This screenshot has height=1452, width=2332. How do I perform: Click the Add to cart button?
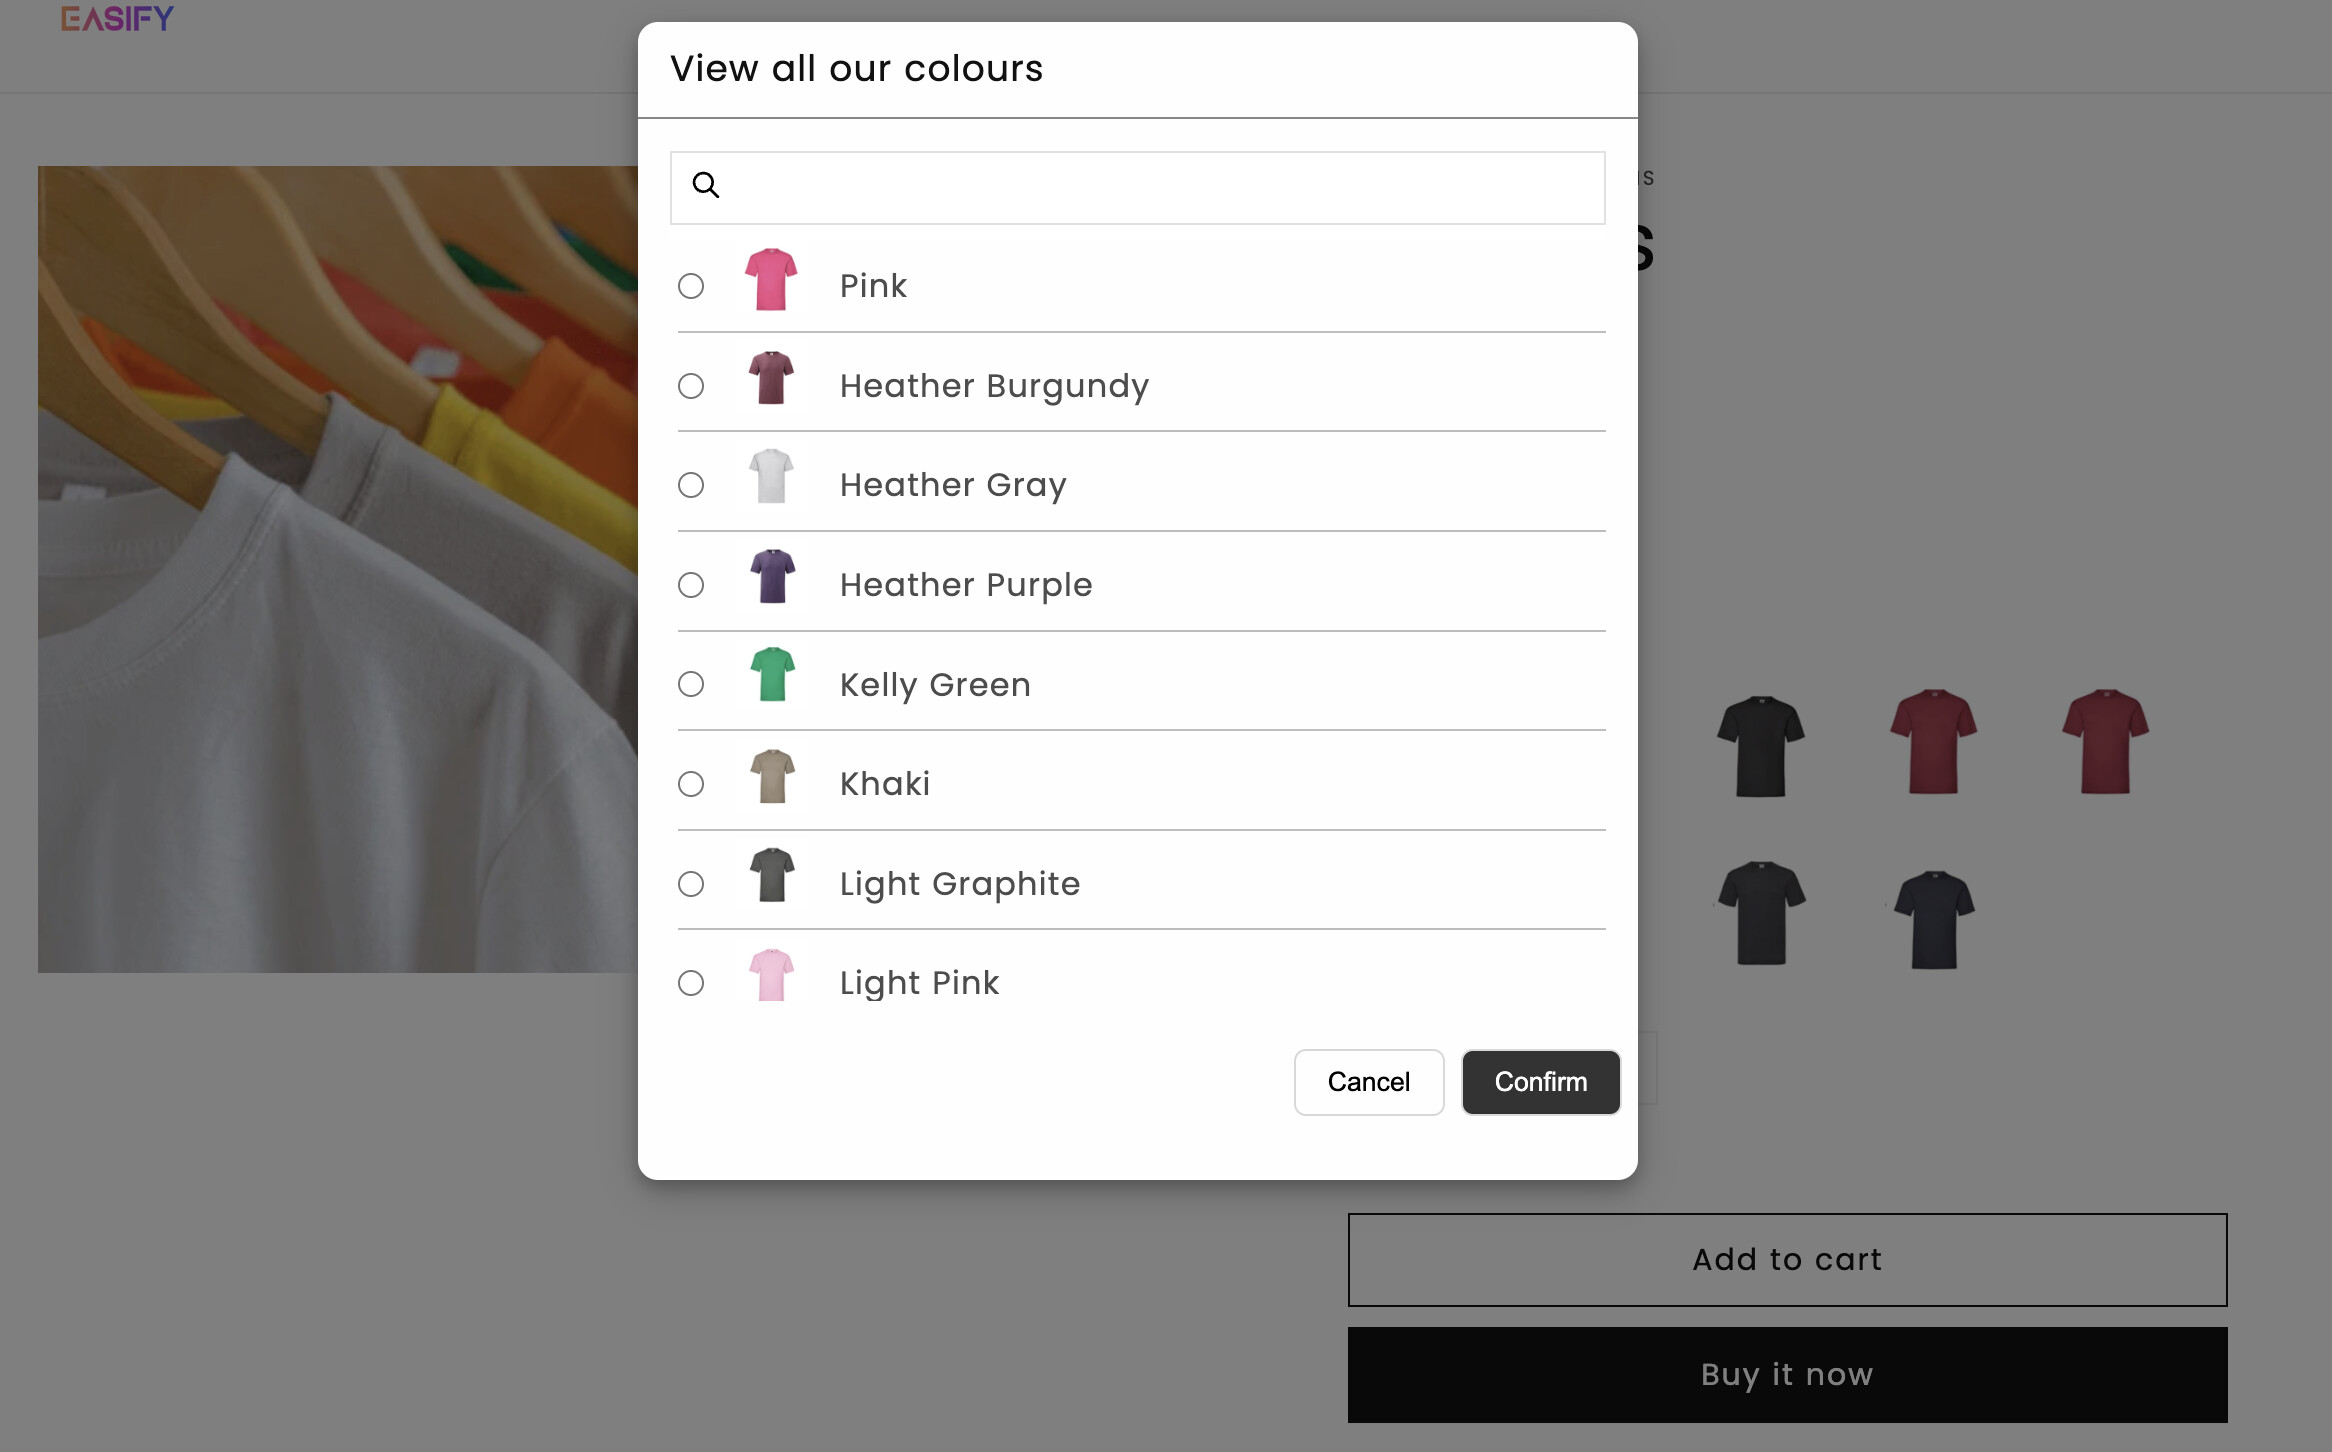tap(1788, 1260)
